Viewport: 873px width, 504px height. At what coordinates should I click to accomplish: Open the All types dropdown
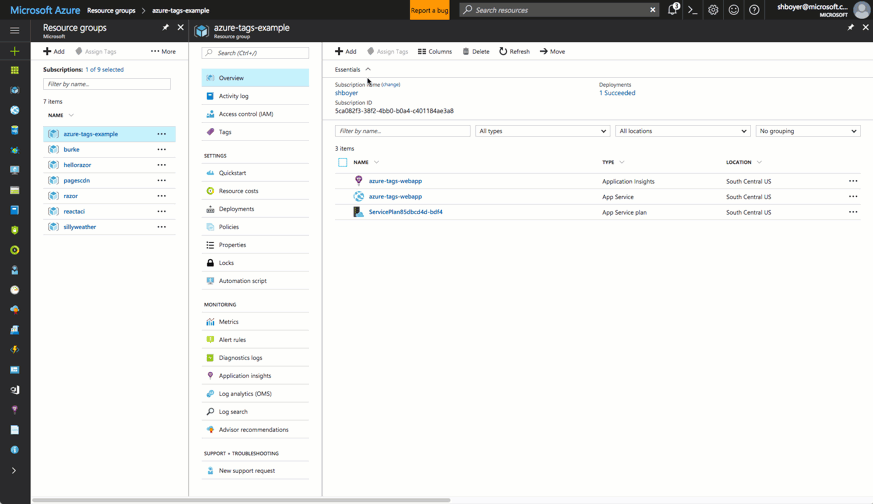(x=542, y=131)
